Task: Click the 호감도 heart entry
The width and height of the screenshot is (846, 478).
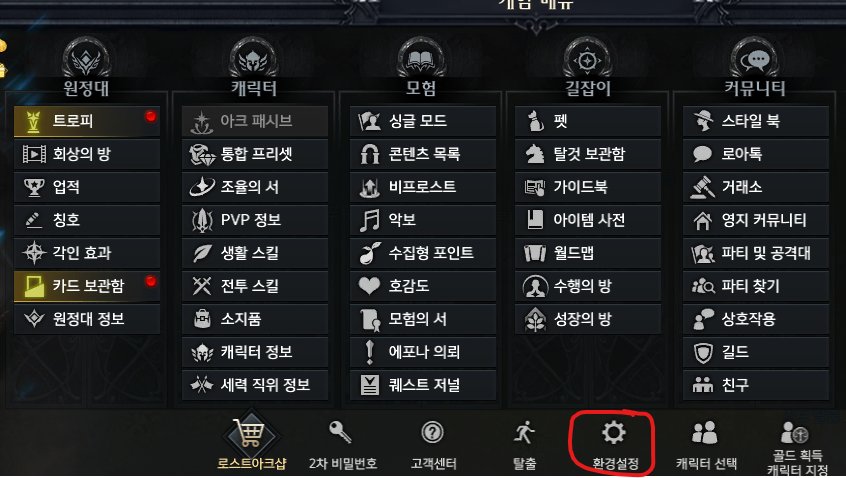Action: 422,286
